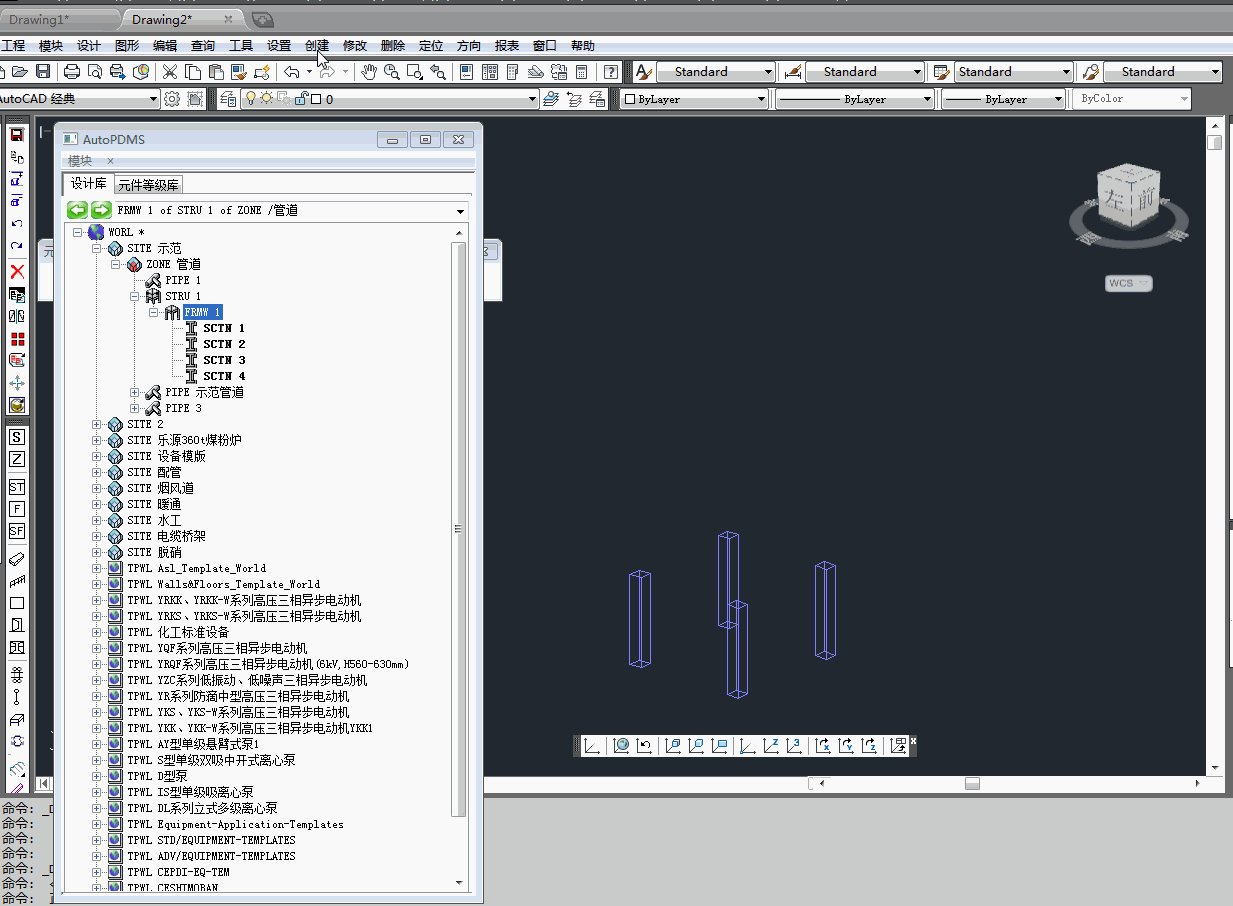The image size is (1233, 906).
Task: Open the Layer Properties Manager icon
Action: point(228,99)
